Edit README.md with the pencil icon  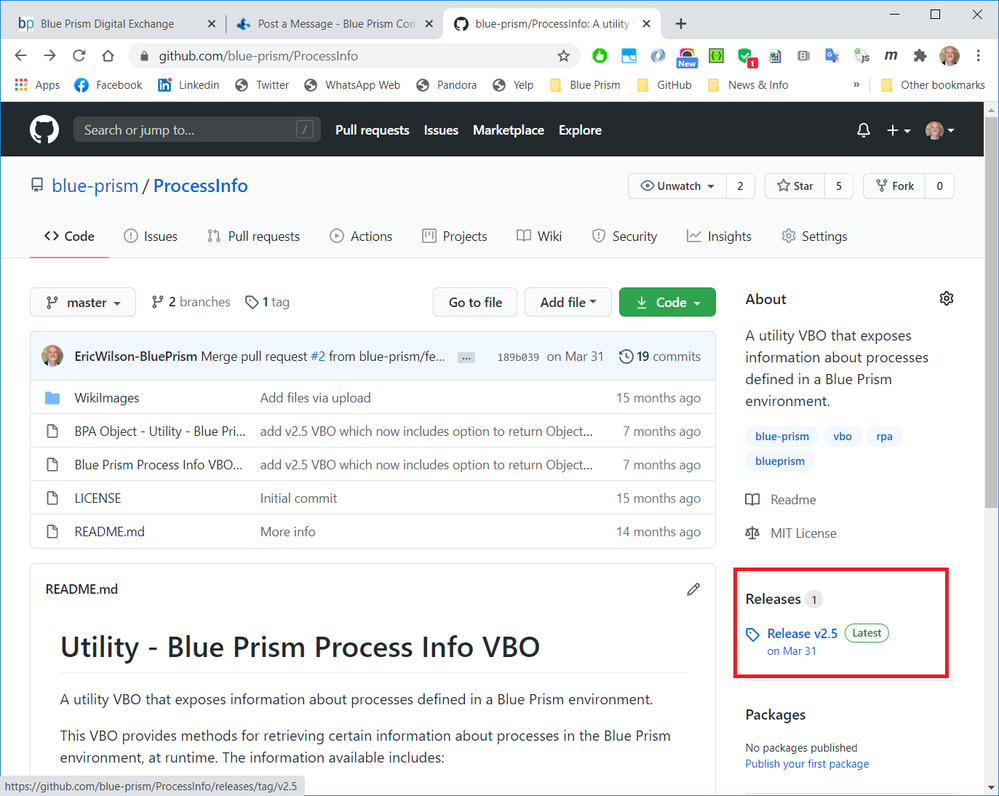[693, 590]
